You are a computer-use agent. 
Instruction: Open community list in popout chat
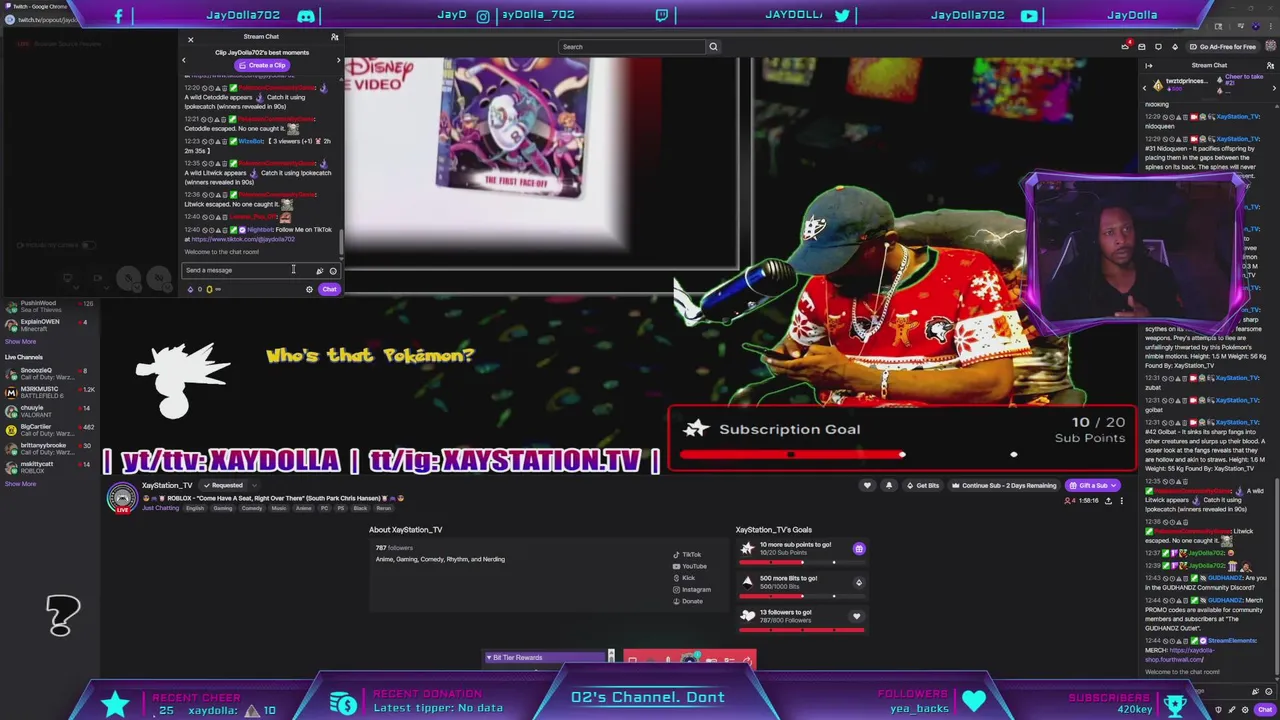[x=335, y=37]
